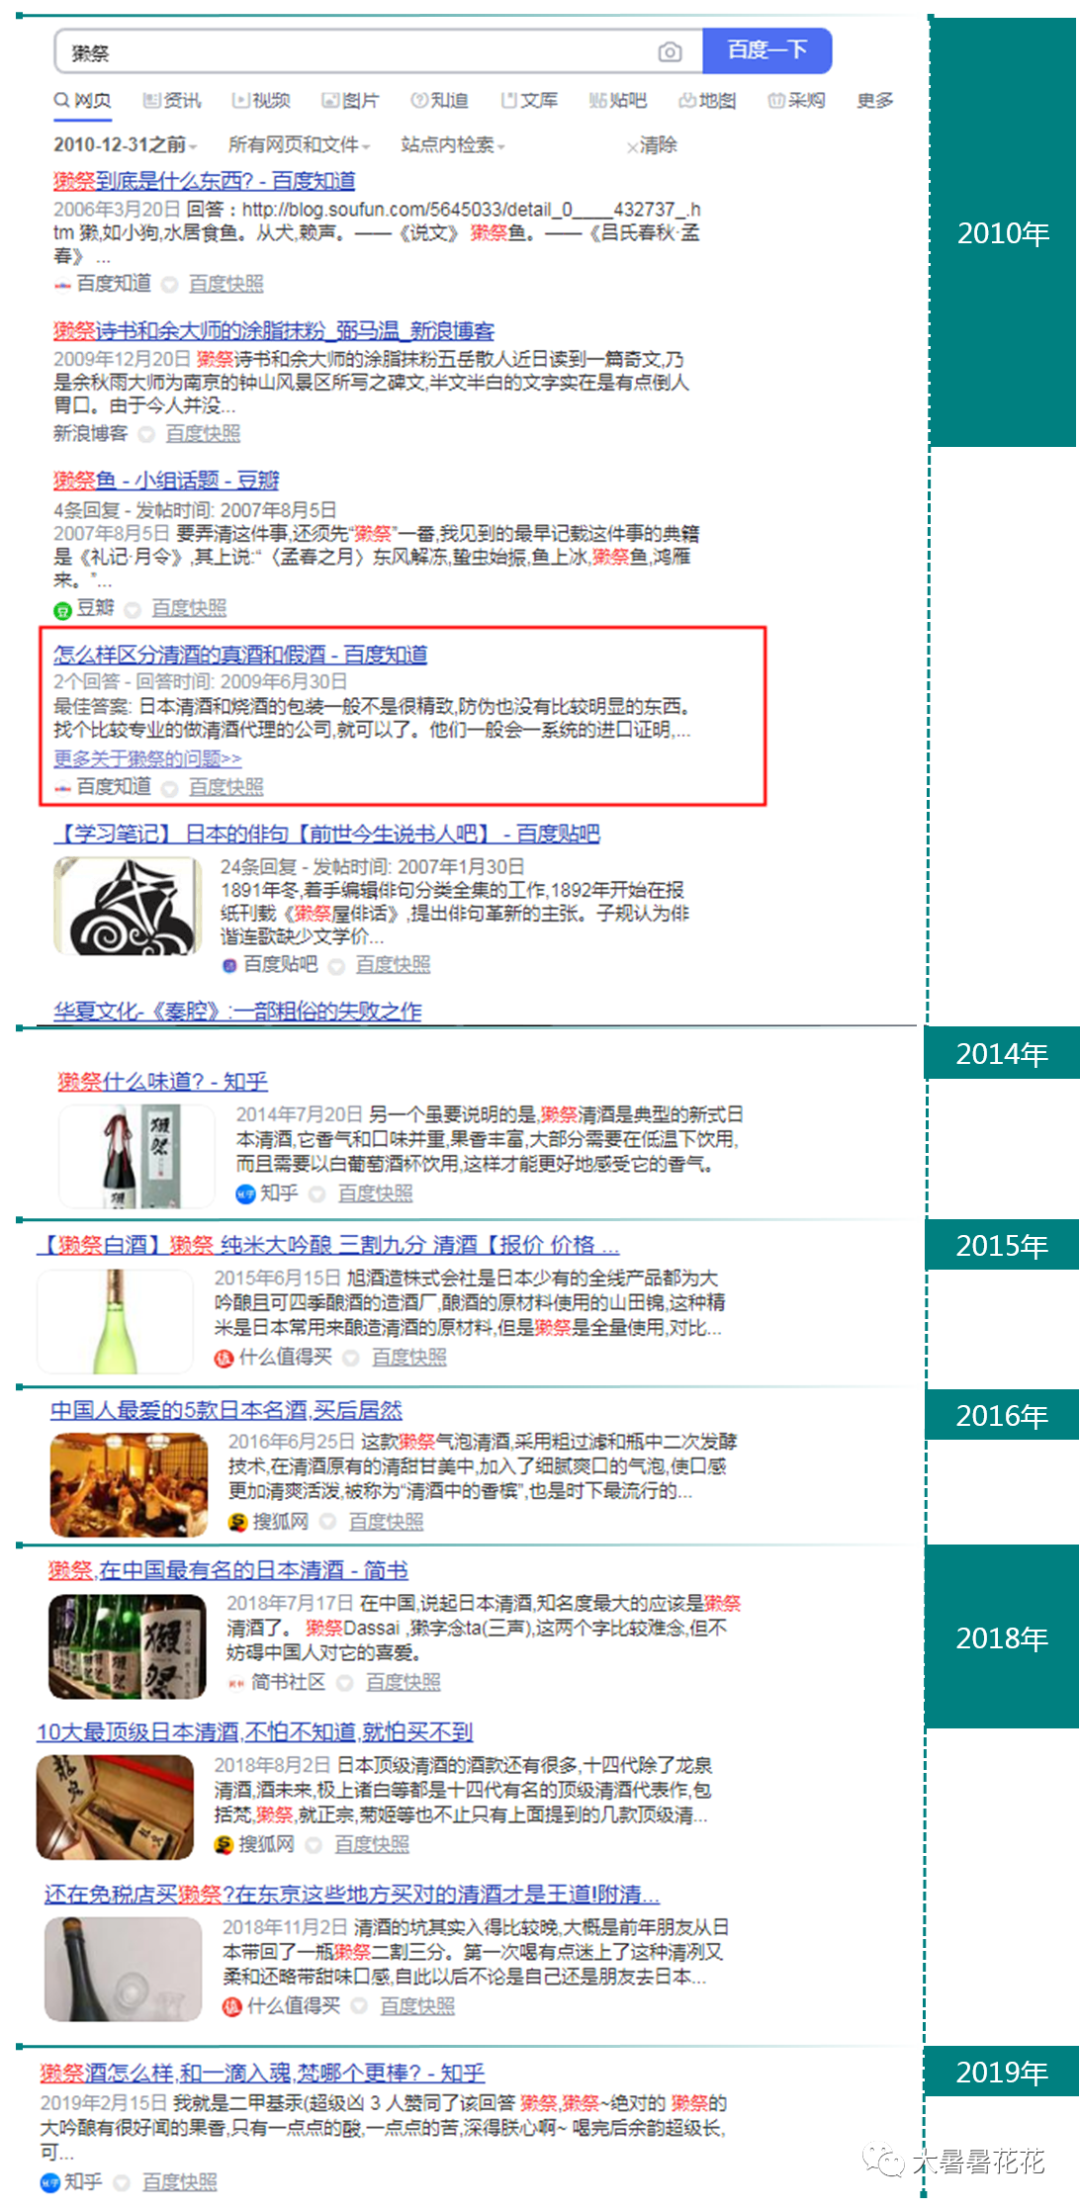
Task: Click the 百度一下 search button
Action: point(767,50)
